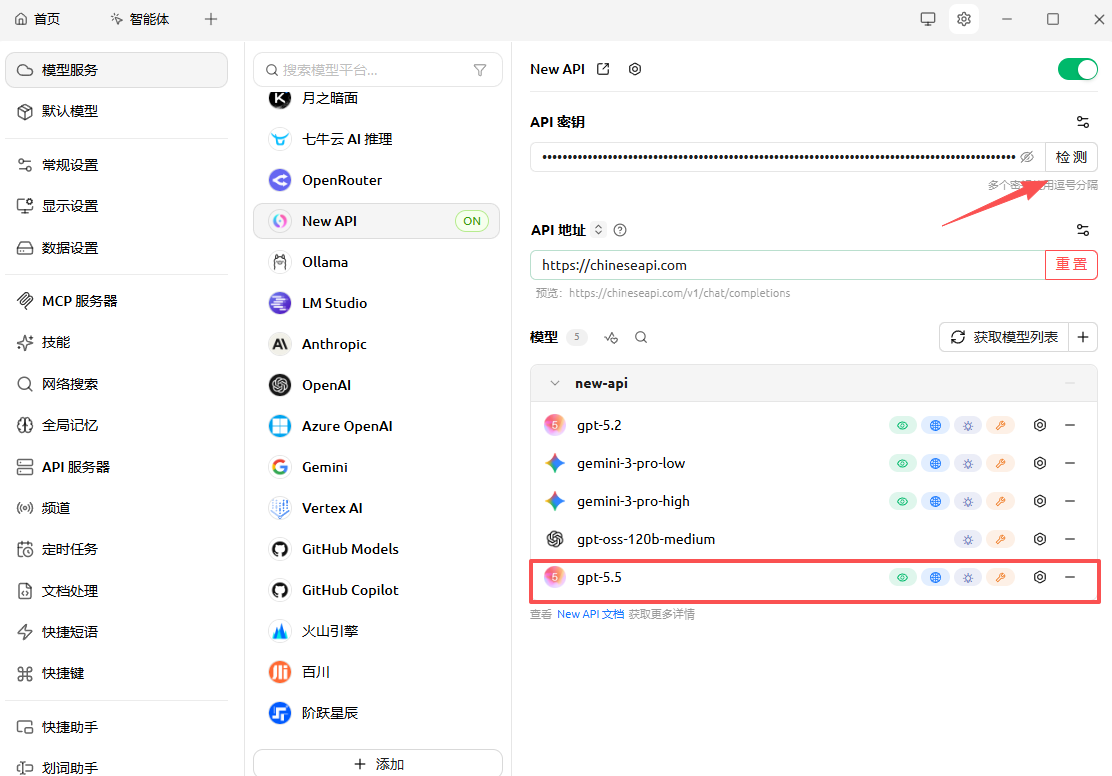Open settings for gpt-5.5 model
The height and width of the screenshot is (776, 1112).
1040,577
